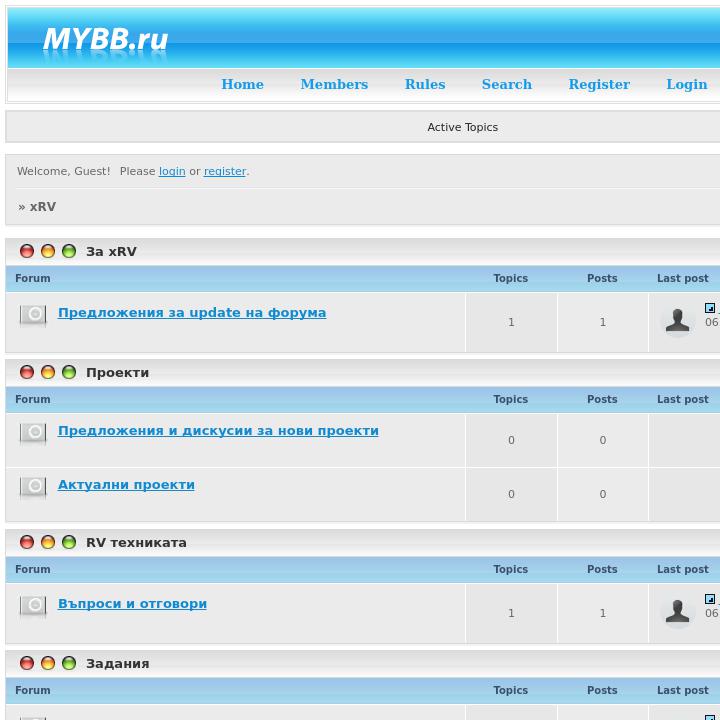Viewport: 720px width, 720px height.
Task: Open the Search page
Action: pyautogui.click(x=506, y=85)
